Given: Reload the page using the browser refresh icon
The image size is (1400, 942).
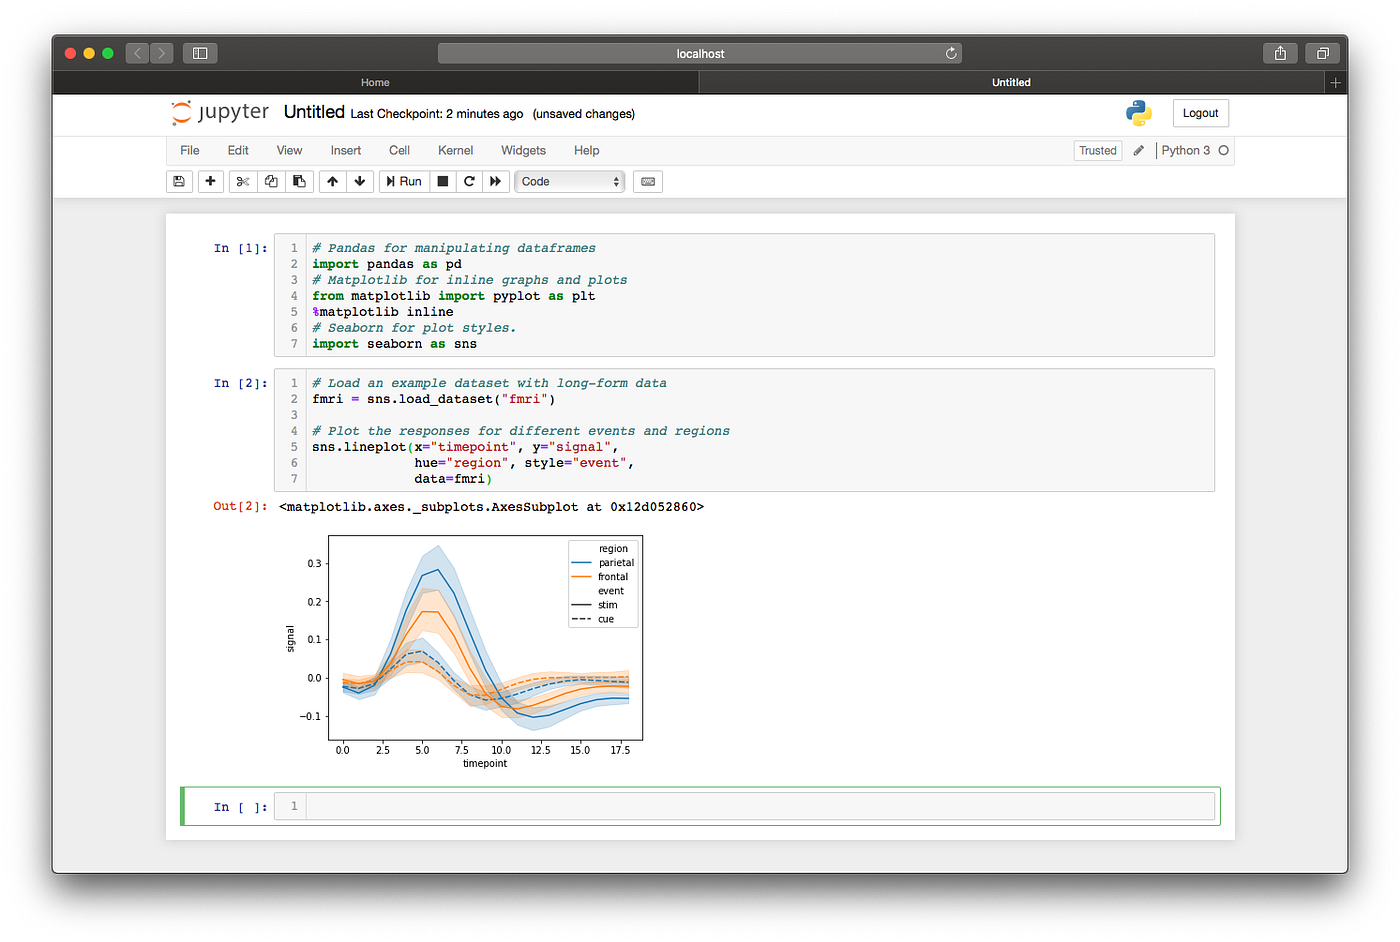Looking at the screenshot, I should point(950,53).
